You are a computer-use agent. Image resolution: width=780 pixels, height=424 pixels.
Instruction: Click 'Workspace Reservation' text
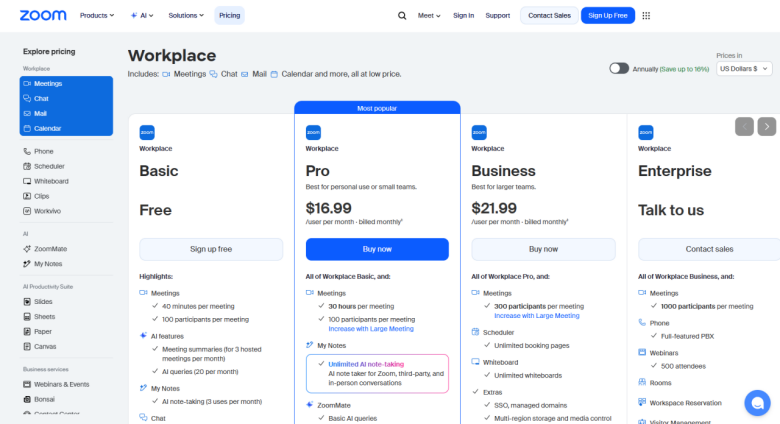(685, 403)
